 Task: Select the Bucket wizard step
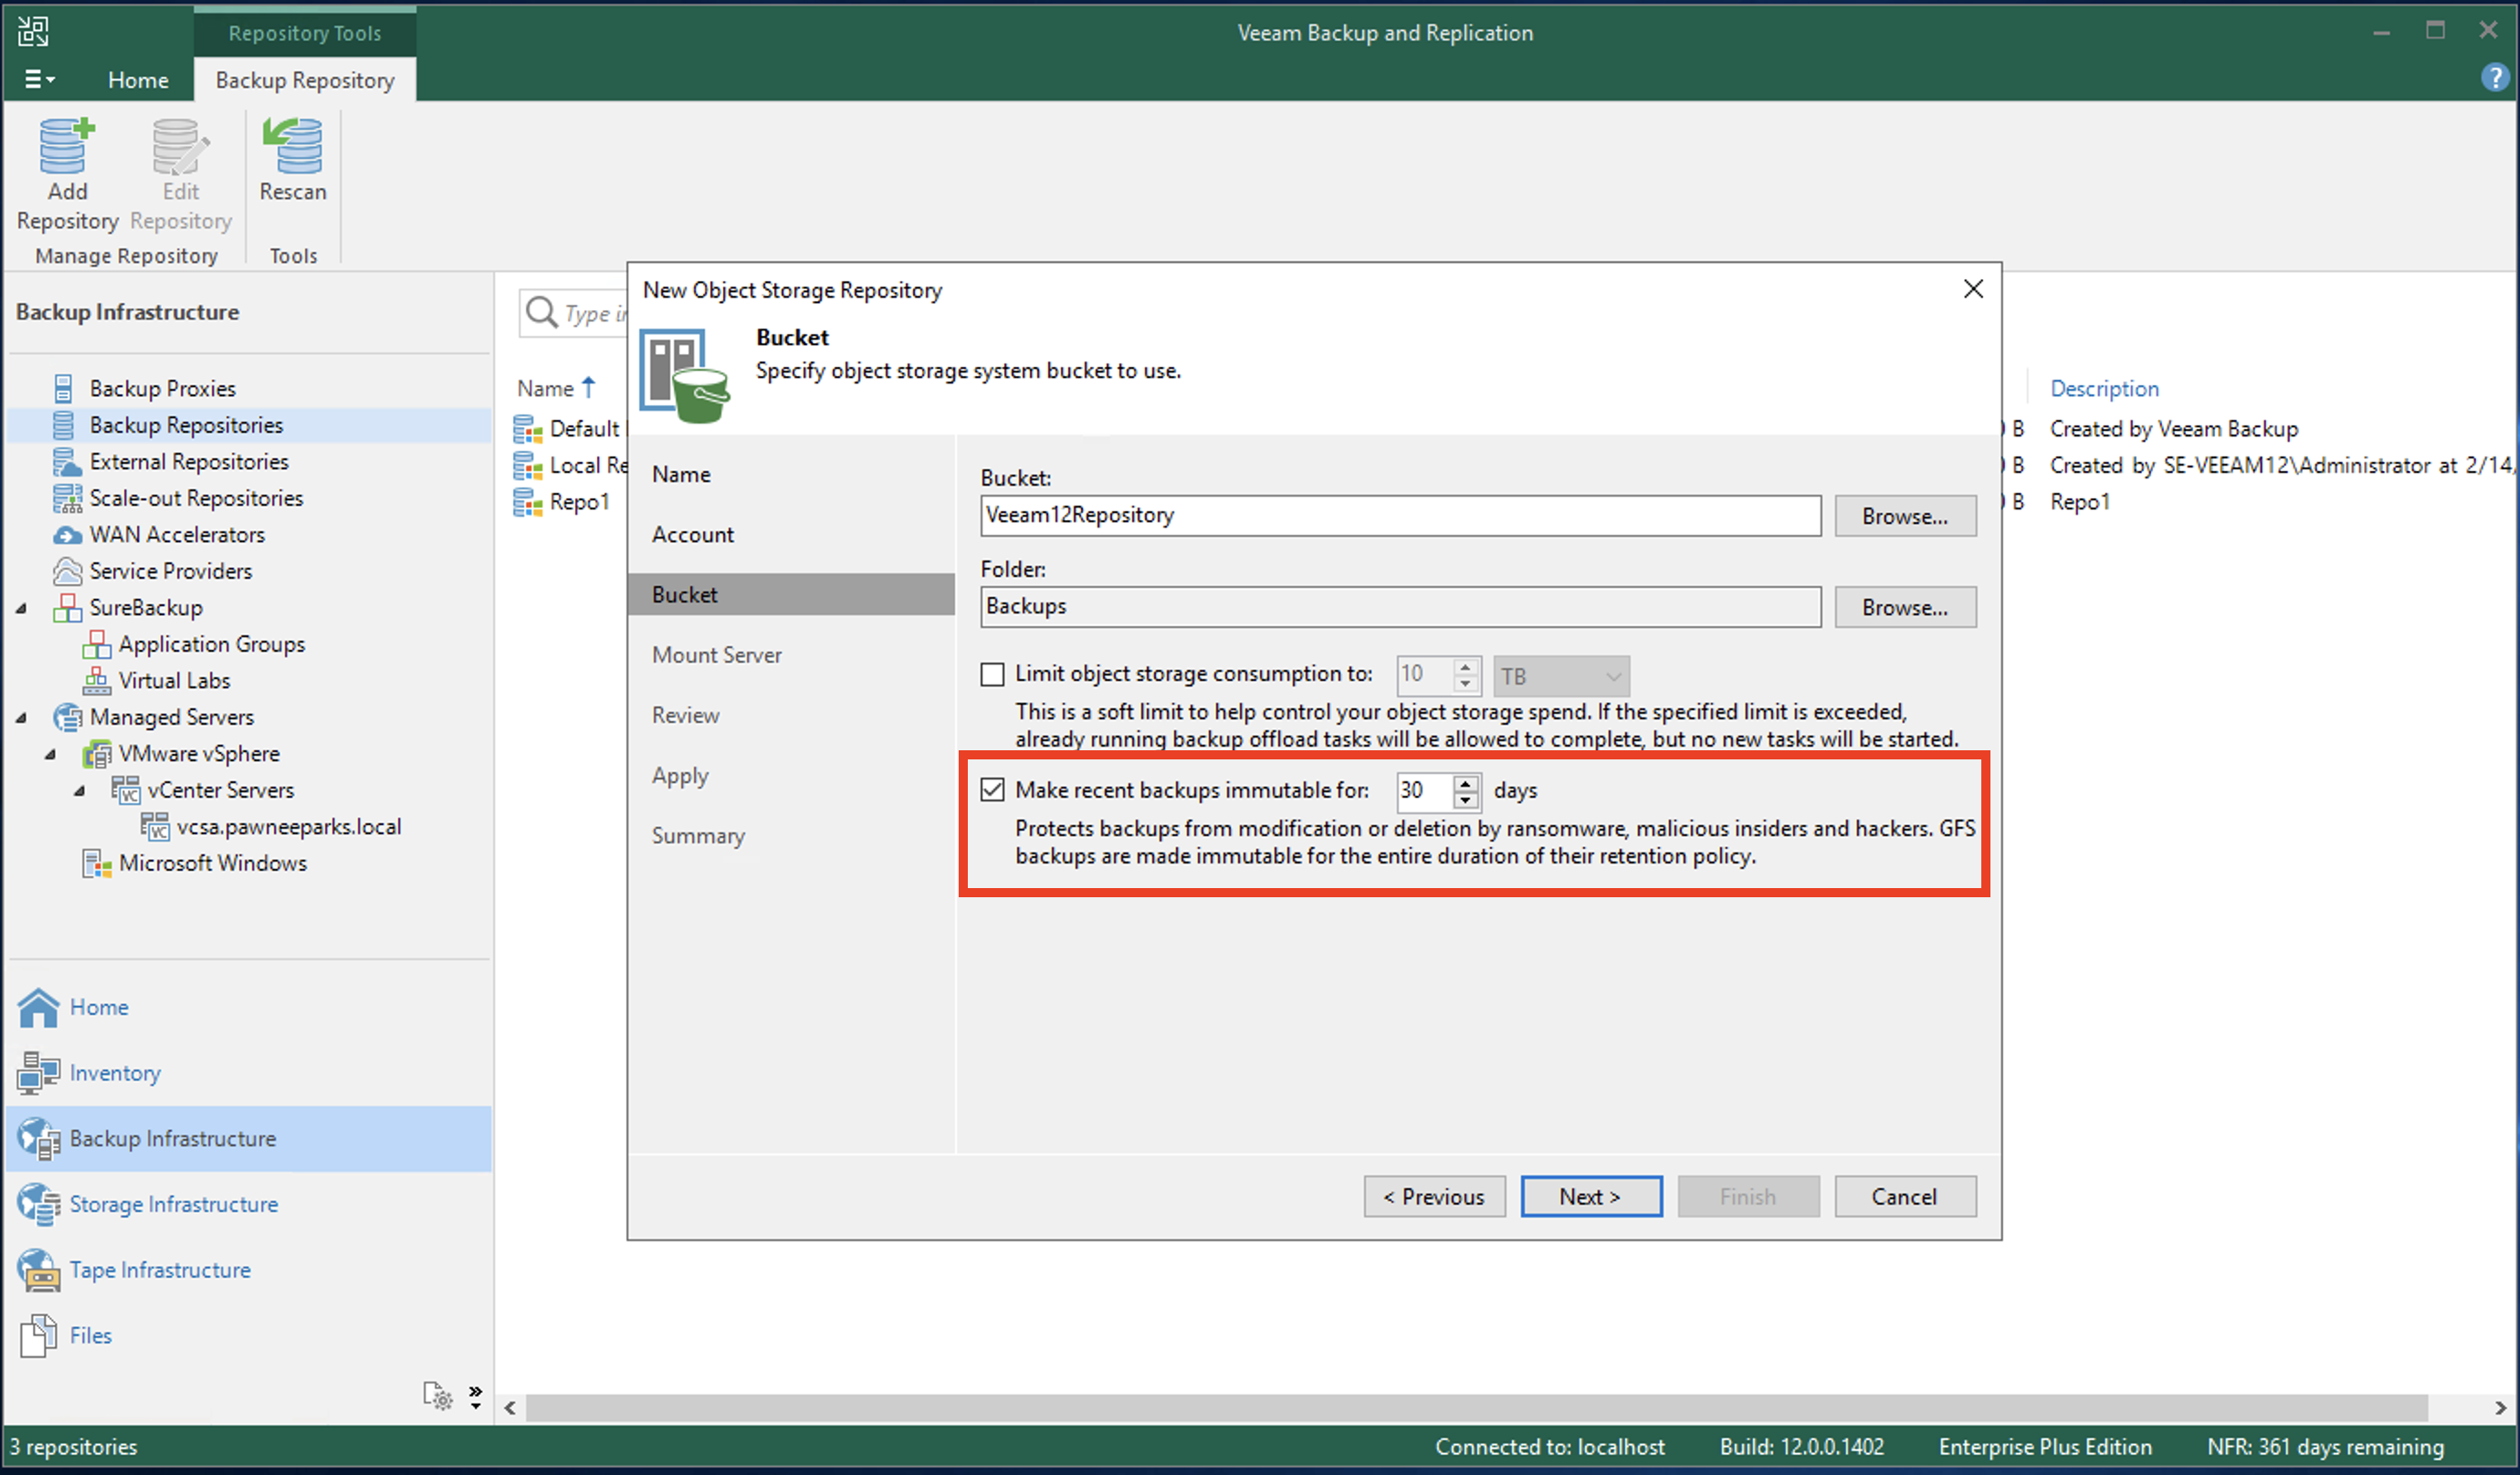pyautogui.click(x=791, y=594)
